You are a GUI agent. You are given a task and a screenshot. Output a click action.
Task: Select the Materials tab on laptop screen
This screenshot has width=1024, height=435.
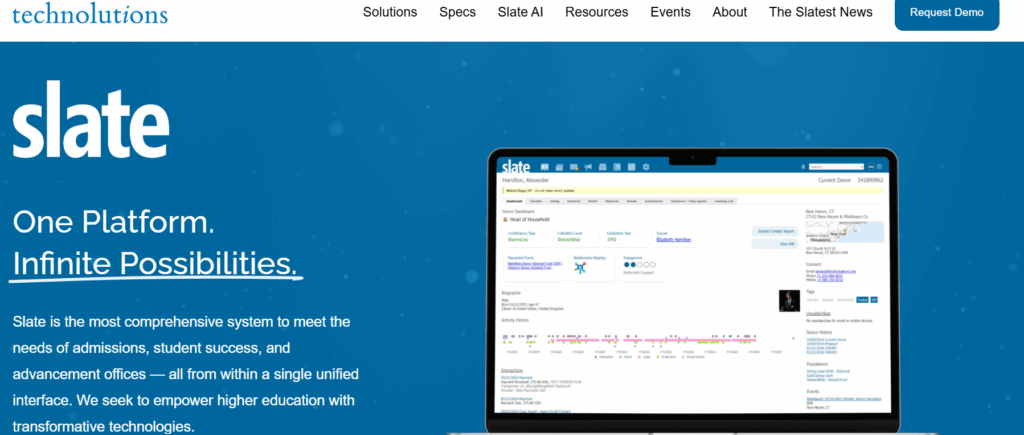(612, 201)
